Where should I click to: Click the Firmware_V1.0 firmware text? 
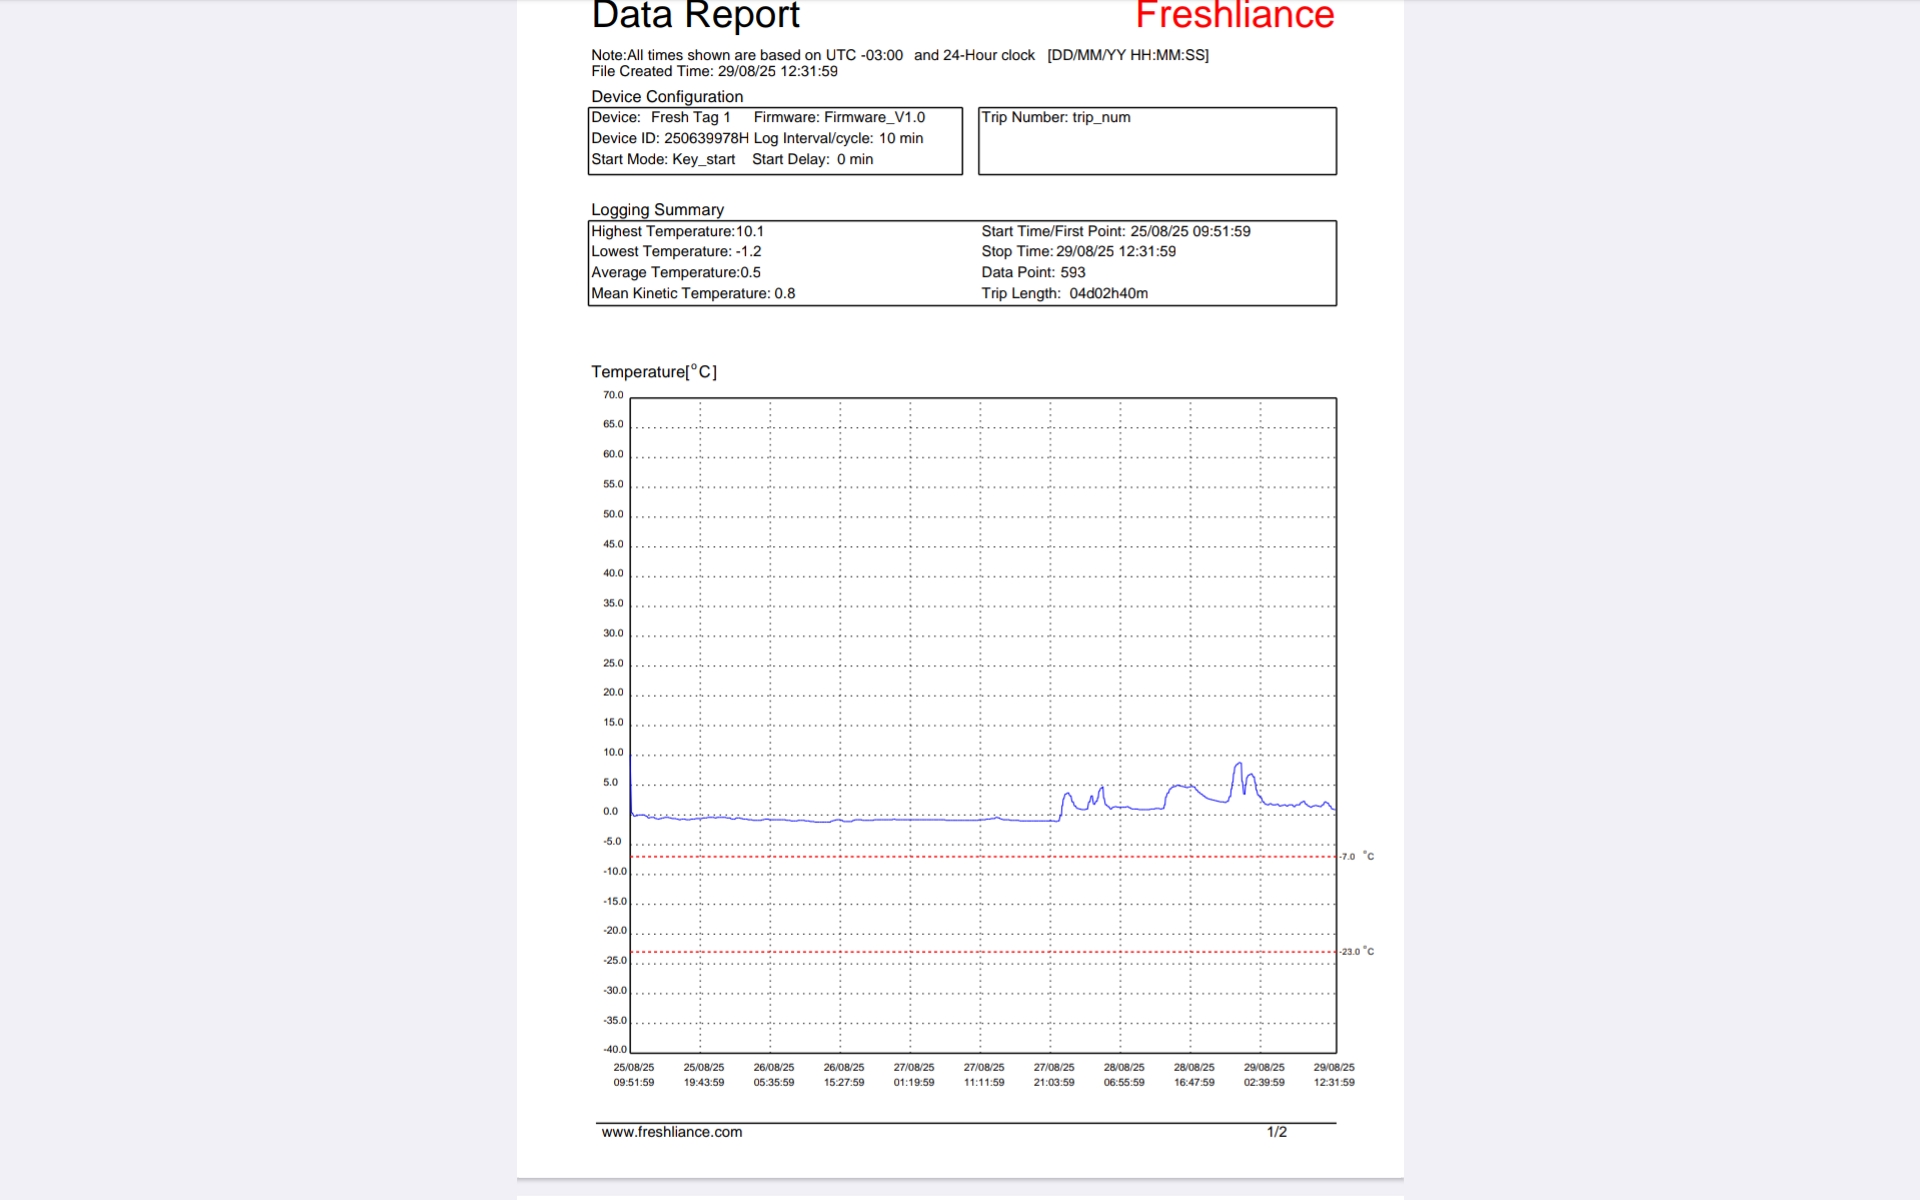pyautogui.click(x=874, y=117)
